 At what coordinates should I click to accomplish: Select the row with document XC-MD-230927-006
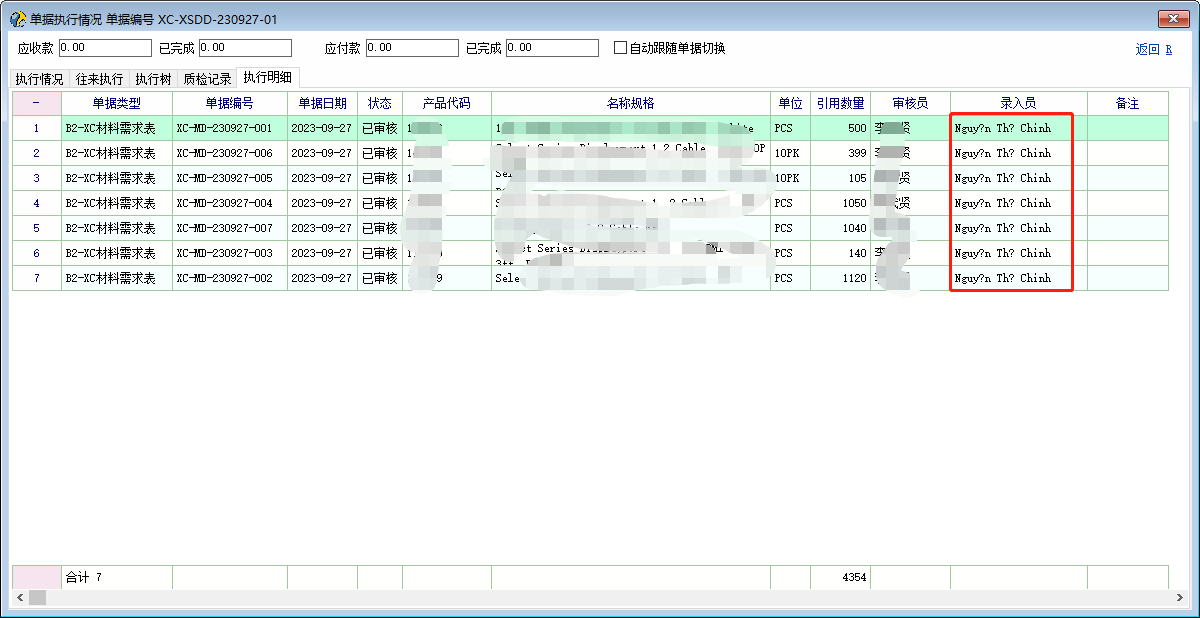pos(229,153)
